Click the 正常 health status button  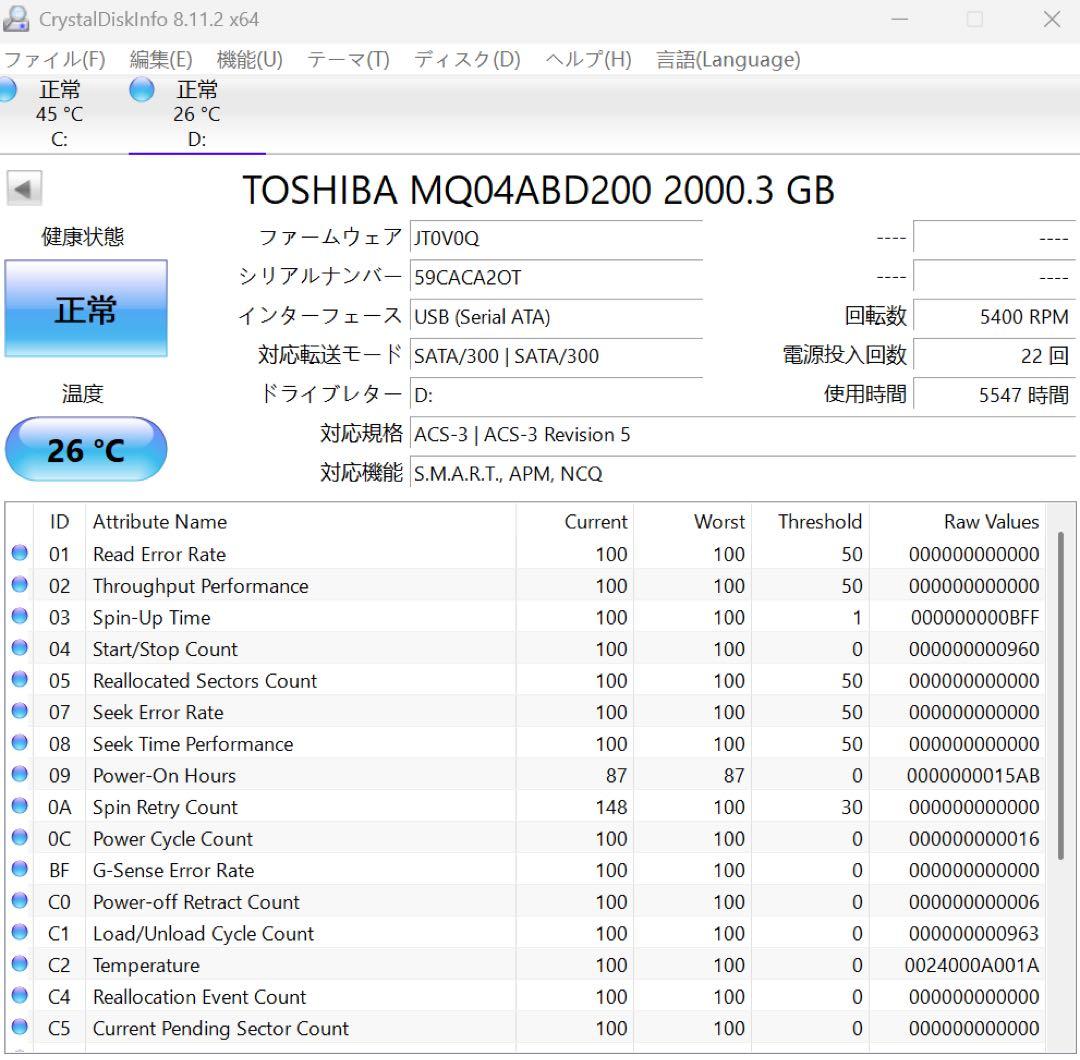point(86,309)
